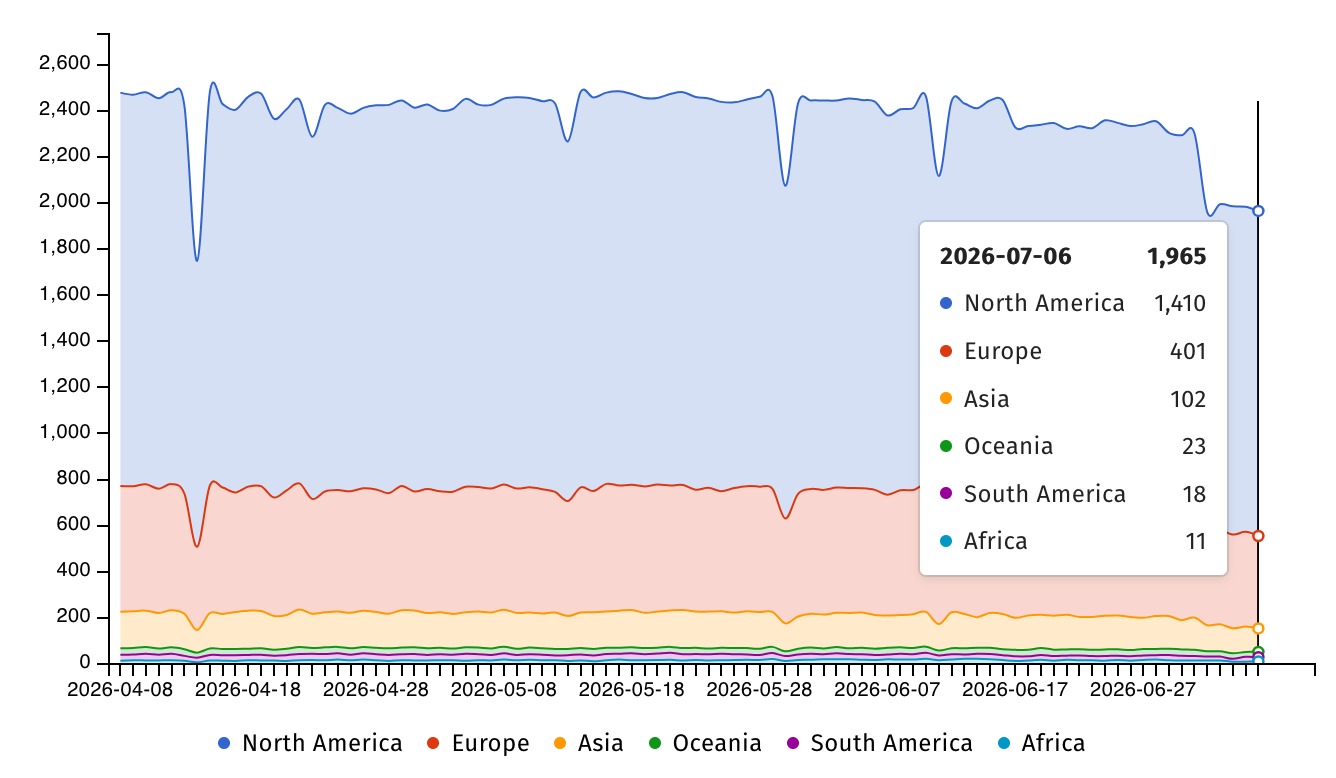
Task: Toggle Europe series in legend
Action: click(478, 743)
